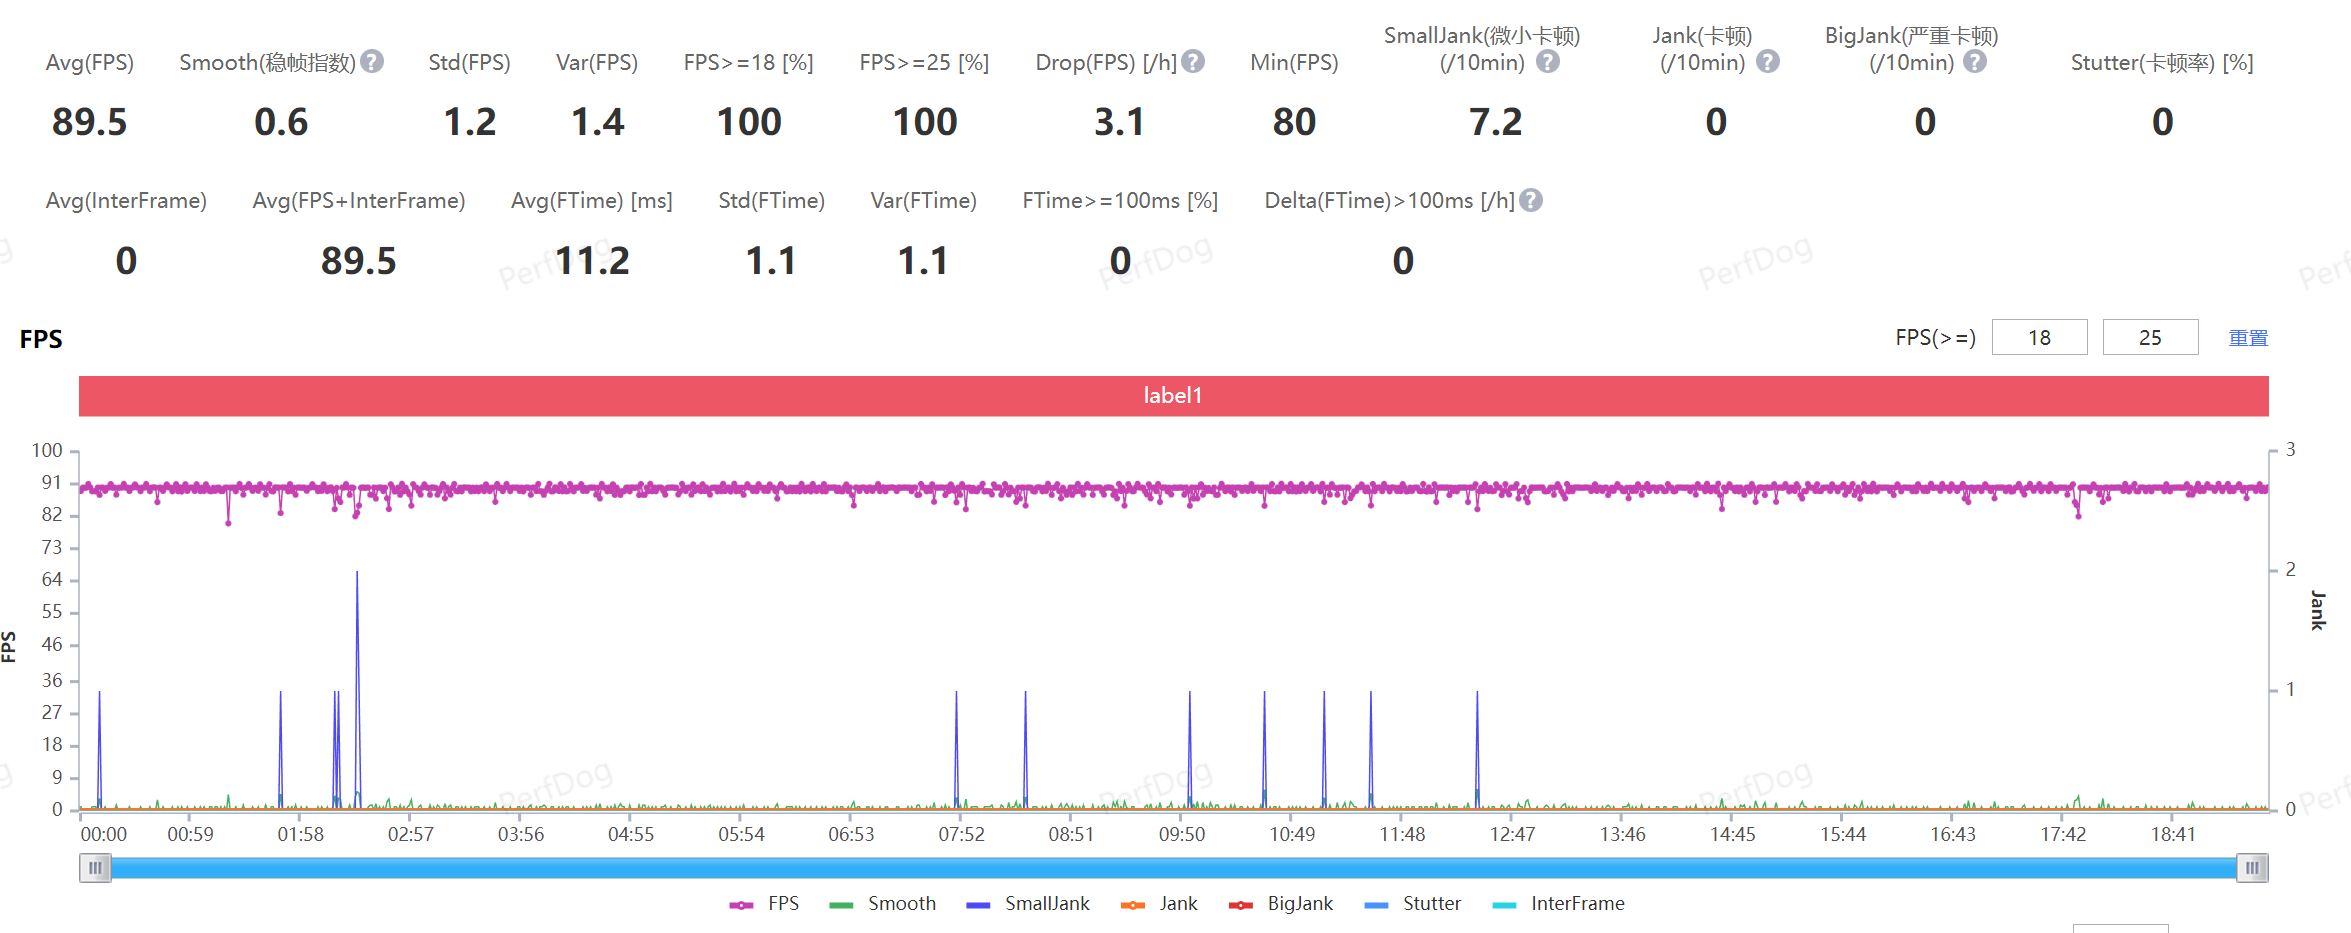Toggle FPS series in chart legend

[x=765, y=904]
